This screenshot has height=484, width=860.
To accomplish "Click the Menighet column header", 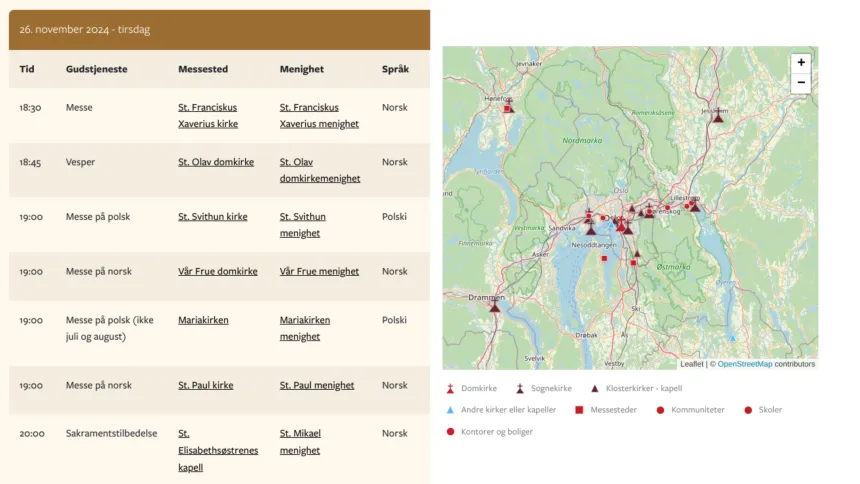I will click(x=302, y=69).
